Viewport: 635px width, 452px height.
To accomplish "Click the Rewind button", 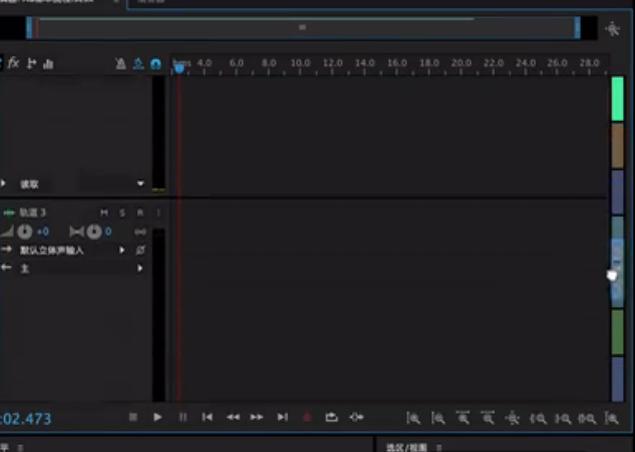I will pos(233,417).
